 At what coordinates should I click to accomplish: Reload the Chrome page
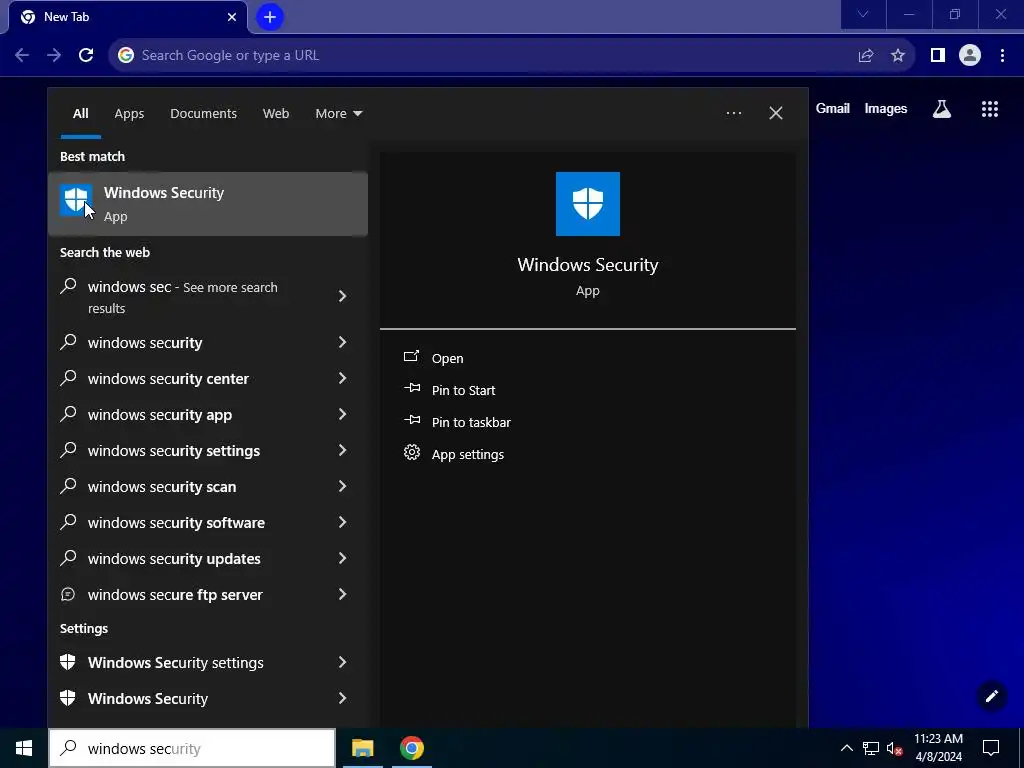tap(86, 55)
